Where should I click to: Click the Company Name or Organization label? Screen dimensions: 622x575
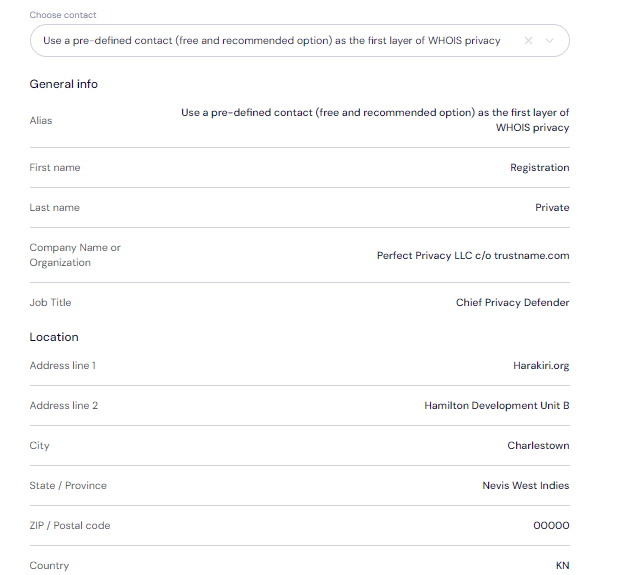[75, 255]
